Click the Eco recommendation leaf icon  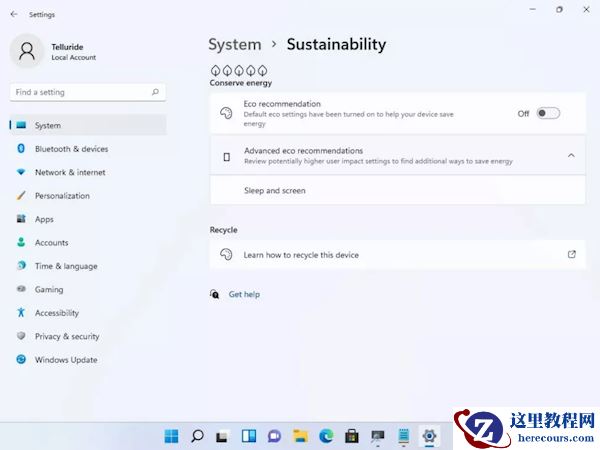pyautogui.click(x=226, y=113)
